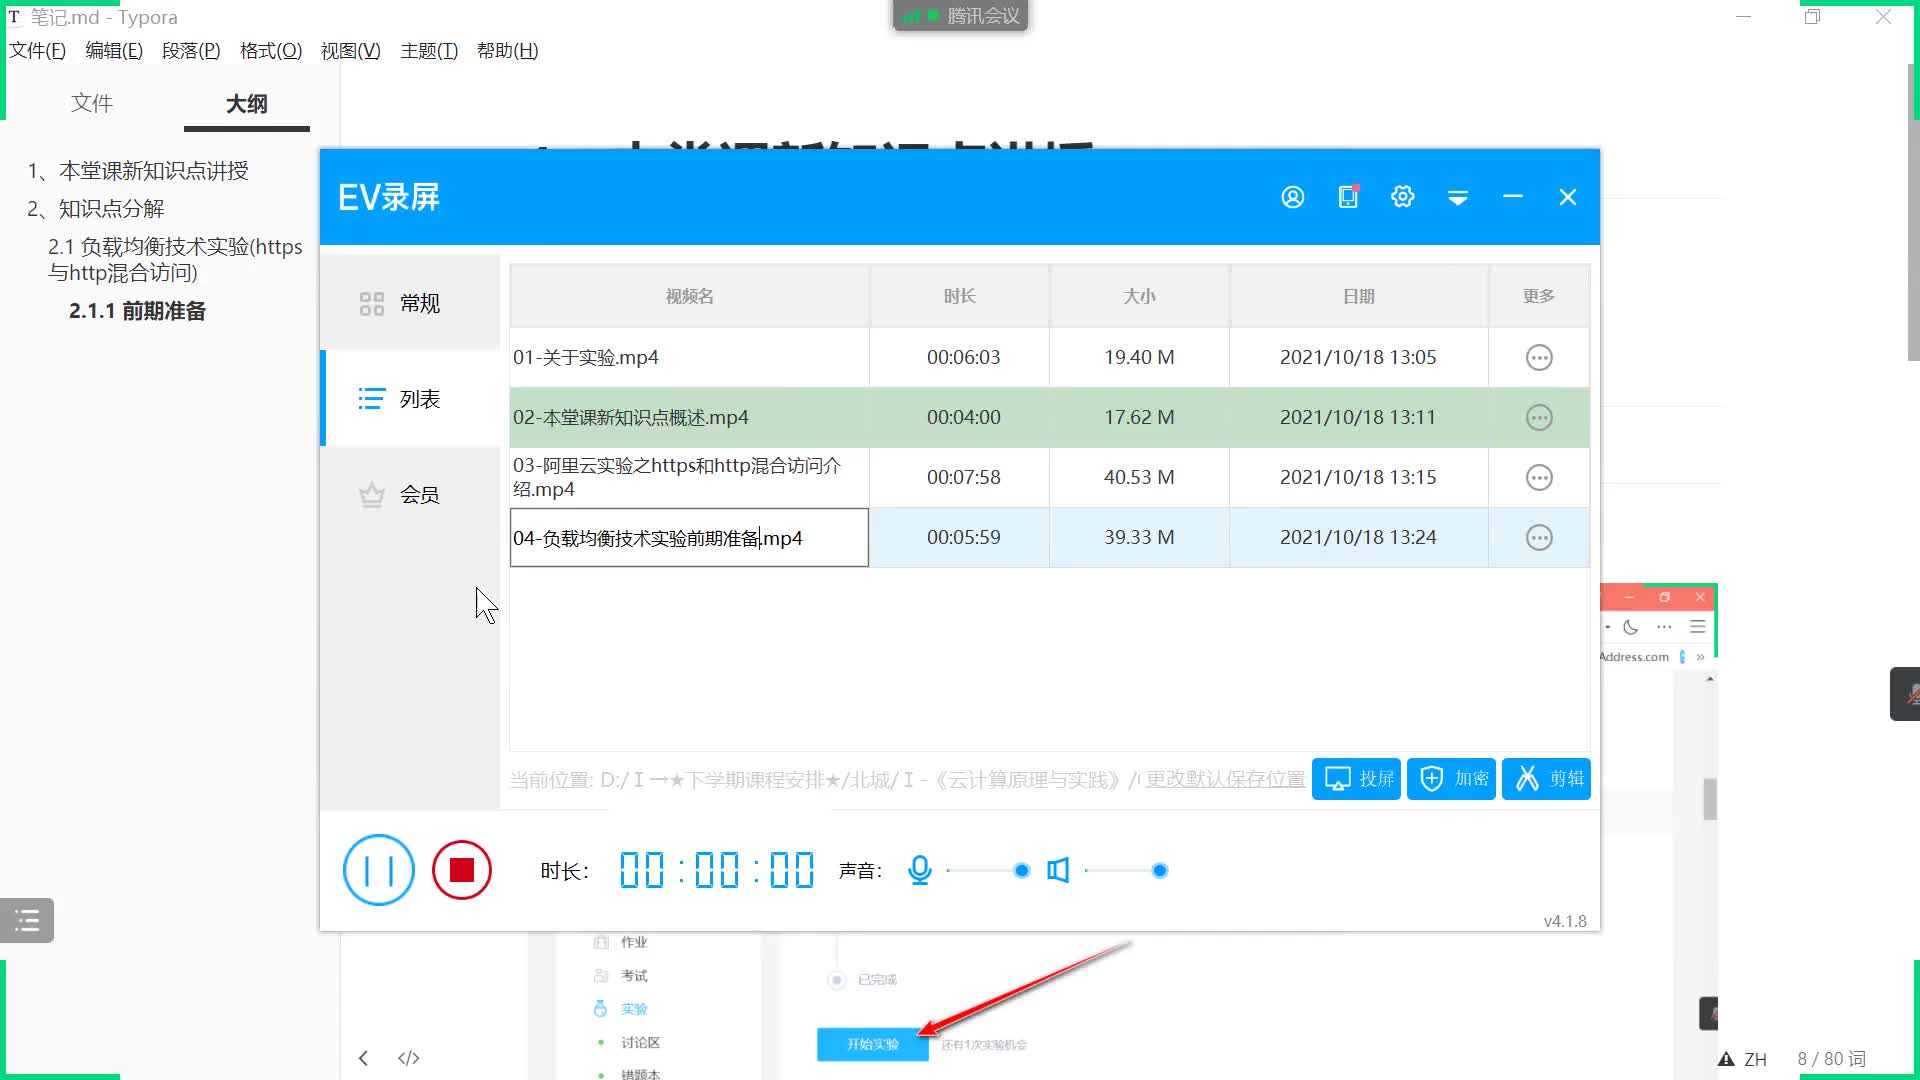This screenshot has height=1080, width=1920.
Task: Click the 投屏 button
Action: 1356,778
